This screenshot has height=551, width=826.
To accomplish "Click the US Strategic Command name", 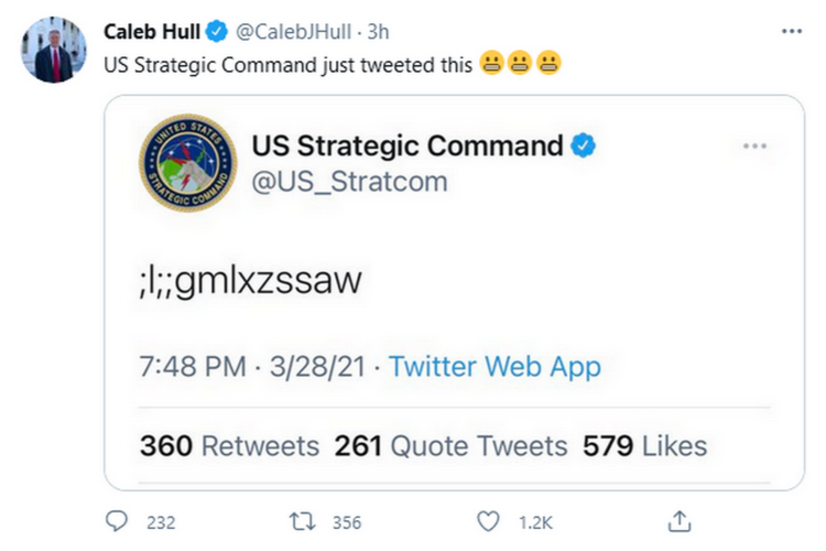I will 407,146.
